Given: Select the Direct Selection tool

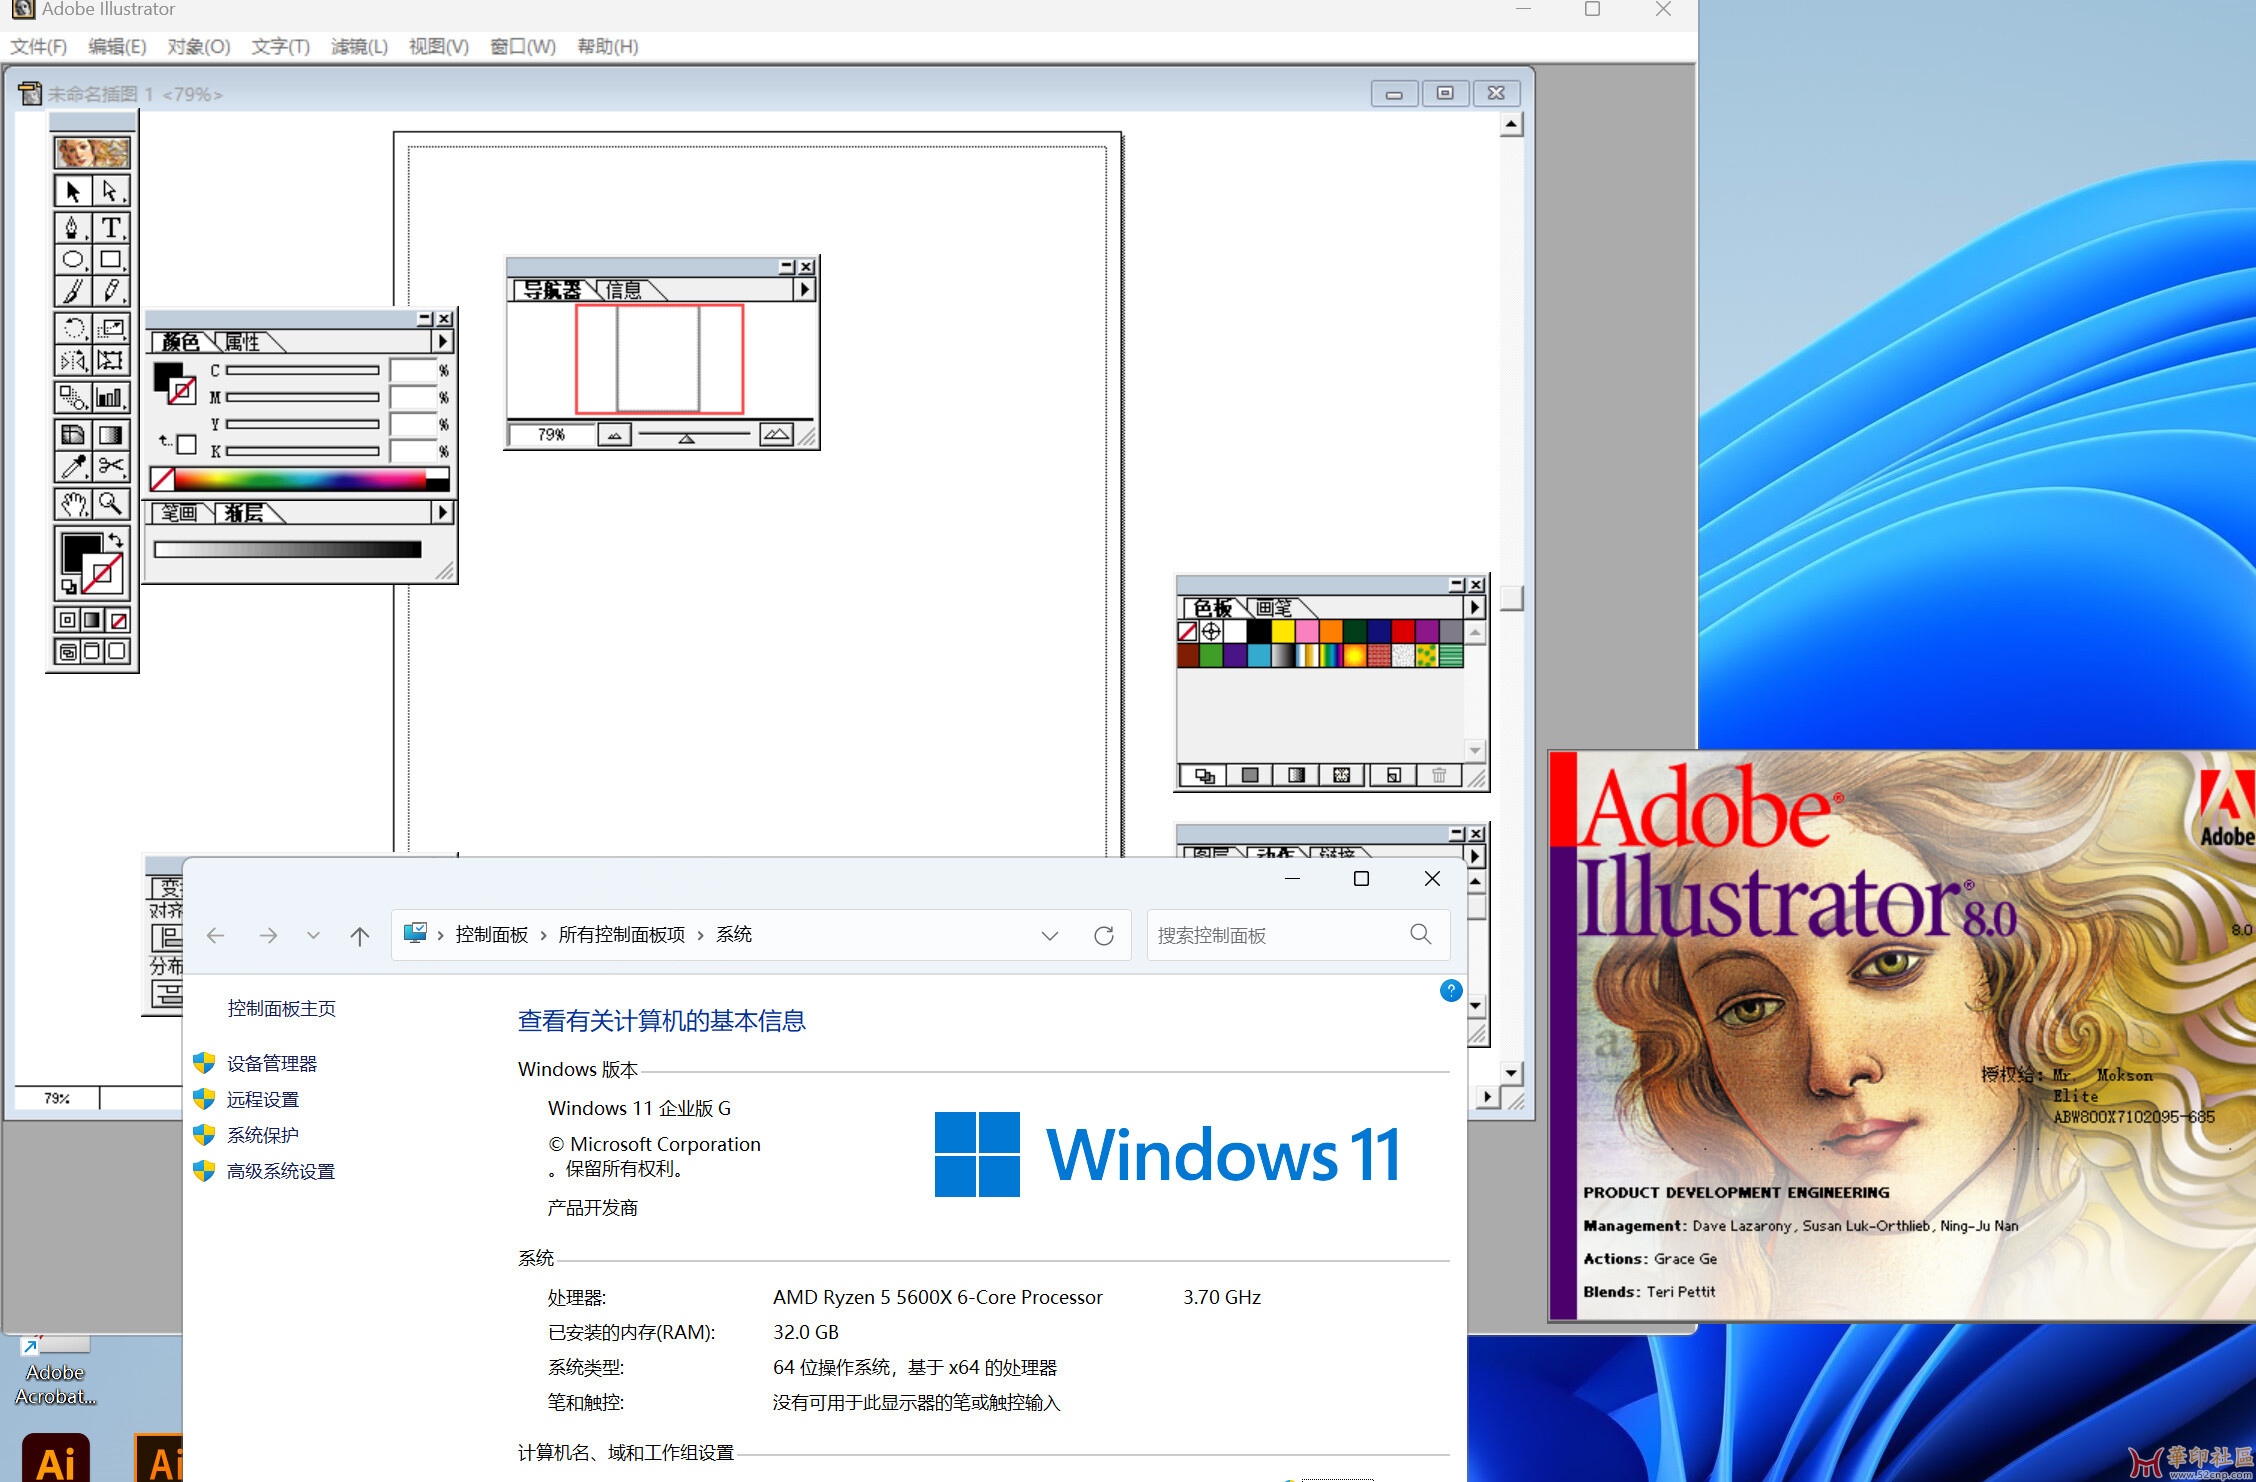Looking at the screenshot, I should pyautogui.click(x=111, y=191).
